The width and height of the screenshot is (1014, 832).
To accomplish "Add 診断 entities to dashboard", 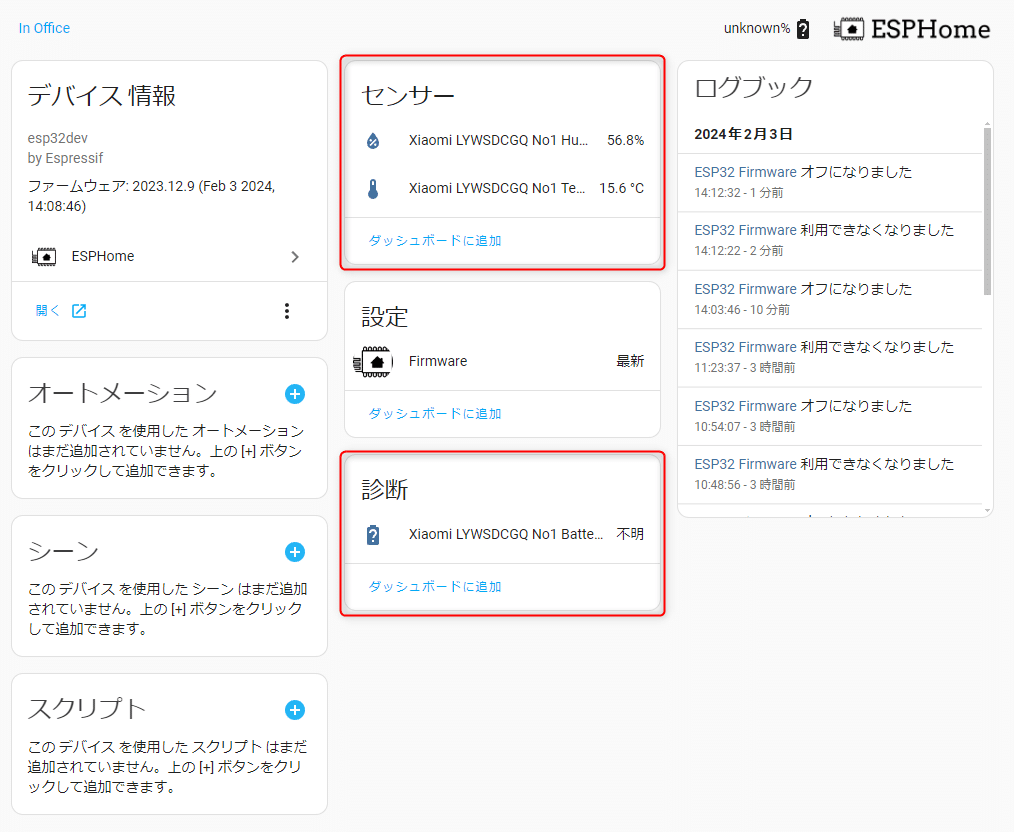I will (435, 586).
